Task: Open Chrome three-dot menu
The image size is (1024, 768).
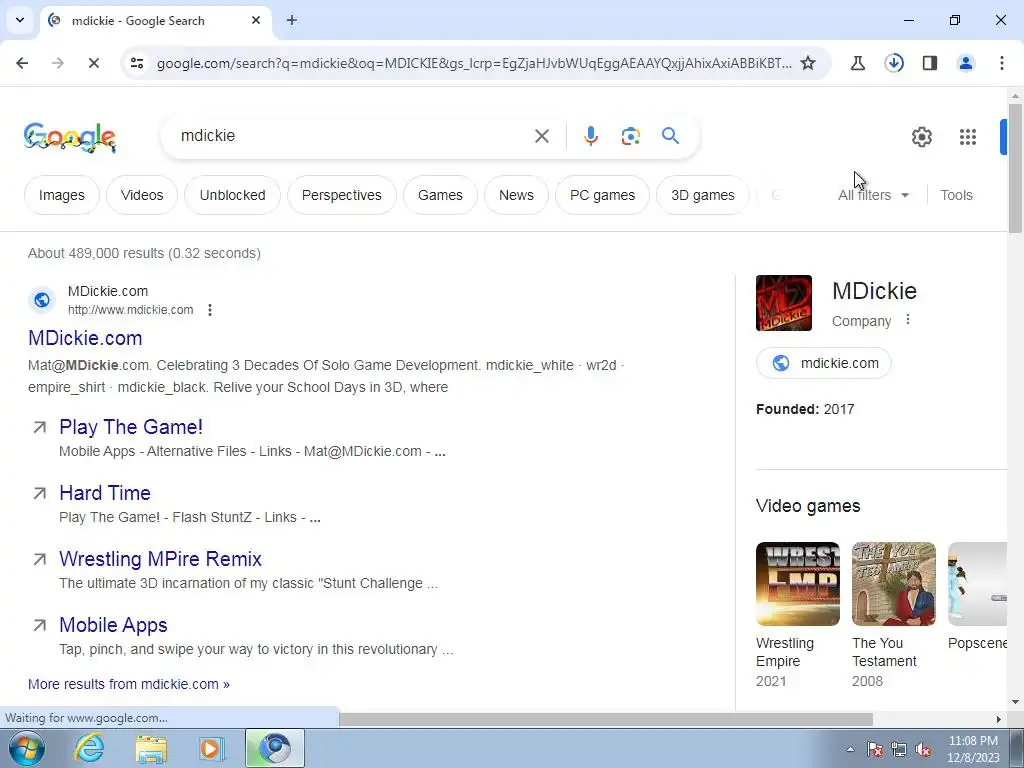Action: (1002, 63)
